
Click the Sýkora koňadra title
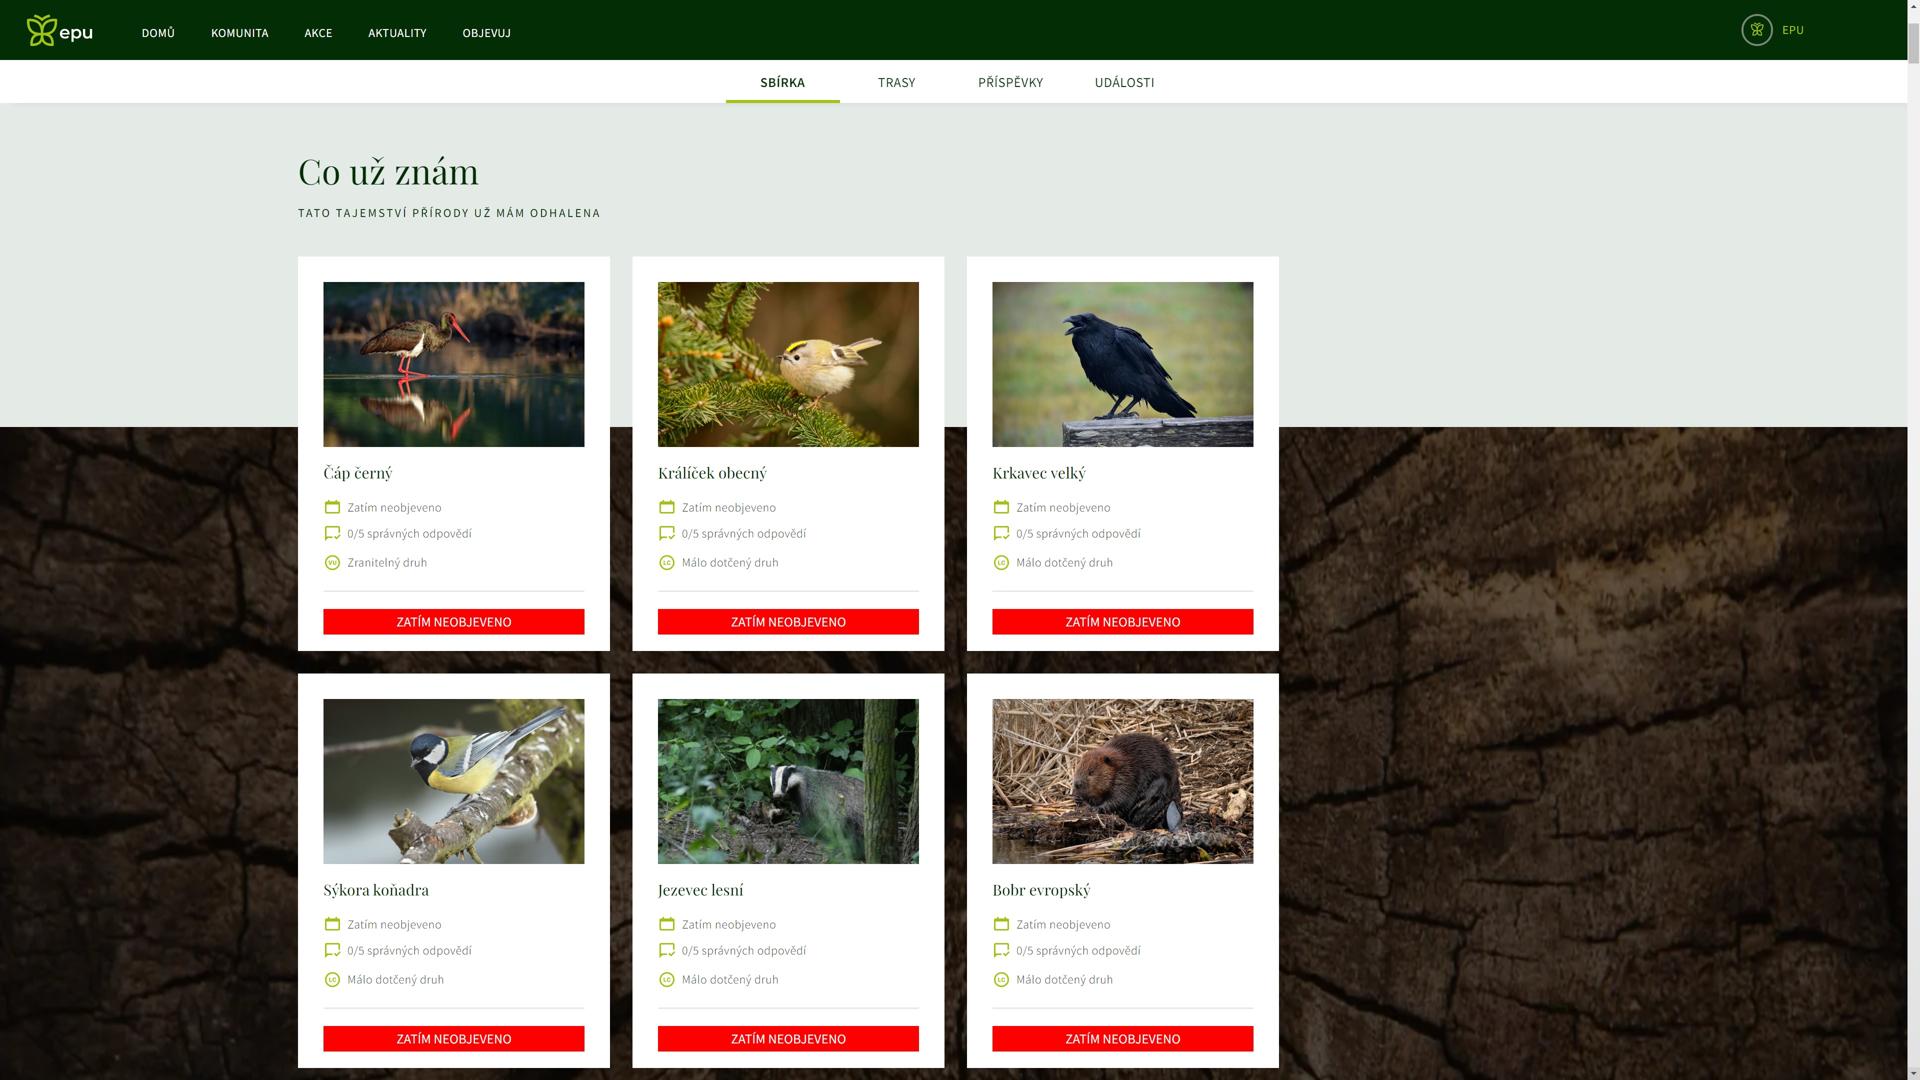(375, 890)
